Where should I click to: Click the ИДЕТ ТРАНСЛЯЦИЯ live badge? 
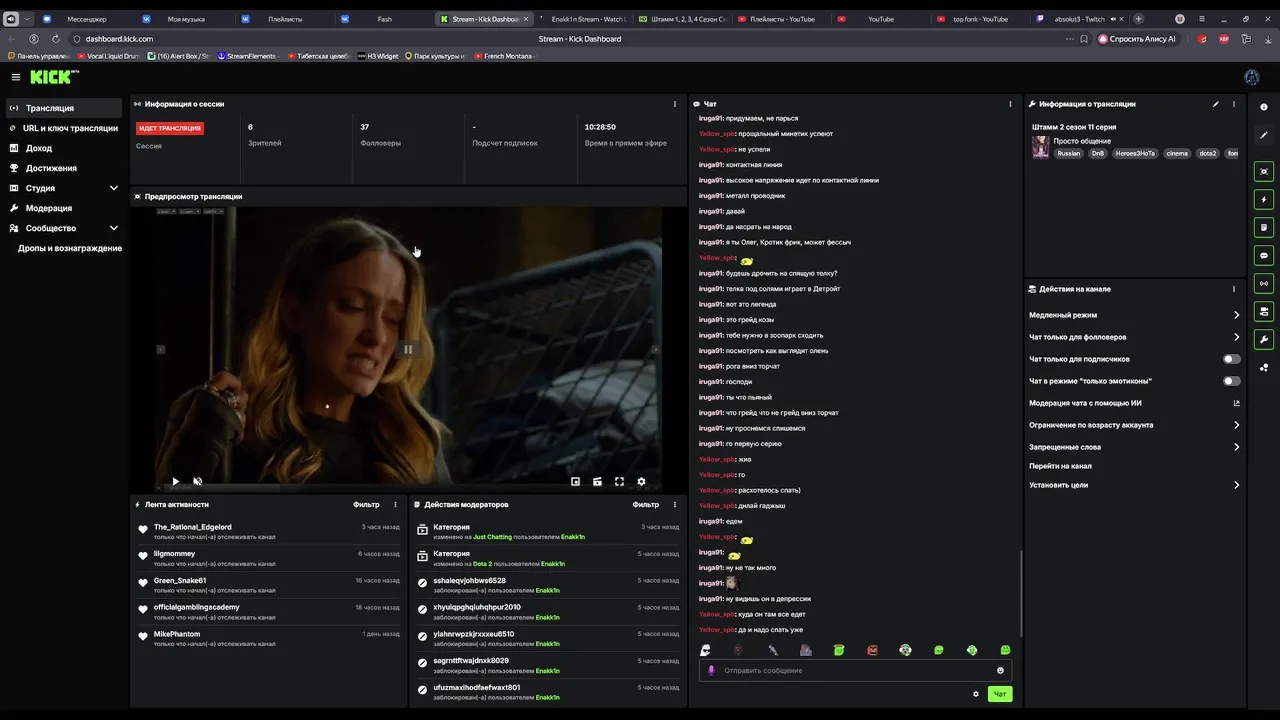pyautogui.click(x=170, y=128)
